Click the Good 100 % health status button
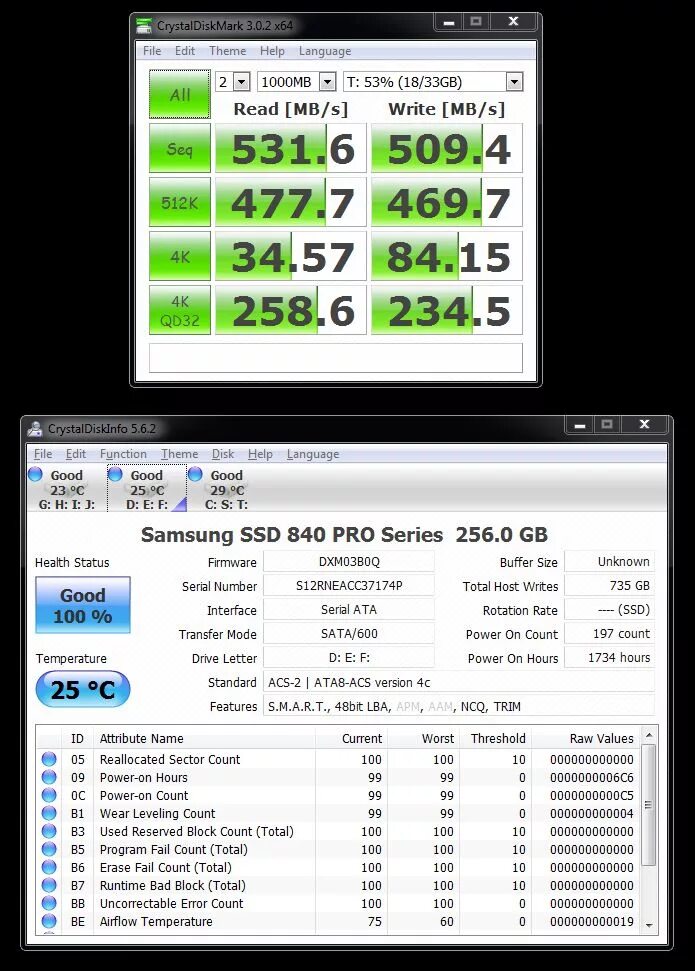The image size is (695, 971). 83,605
